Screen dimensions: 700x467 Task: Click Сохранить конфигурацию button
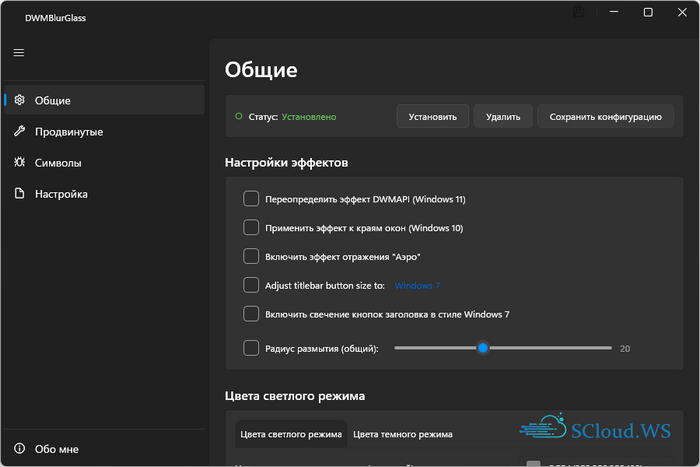pos(604,117)
